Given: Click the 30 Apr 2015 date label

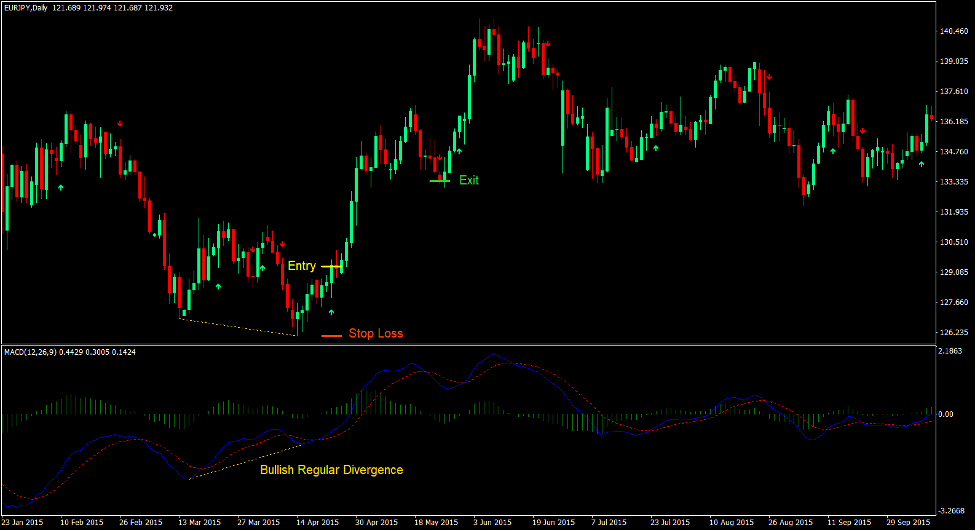Looking at the screenshot, I should point(376,522).
